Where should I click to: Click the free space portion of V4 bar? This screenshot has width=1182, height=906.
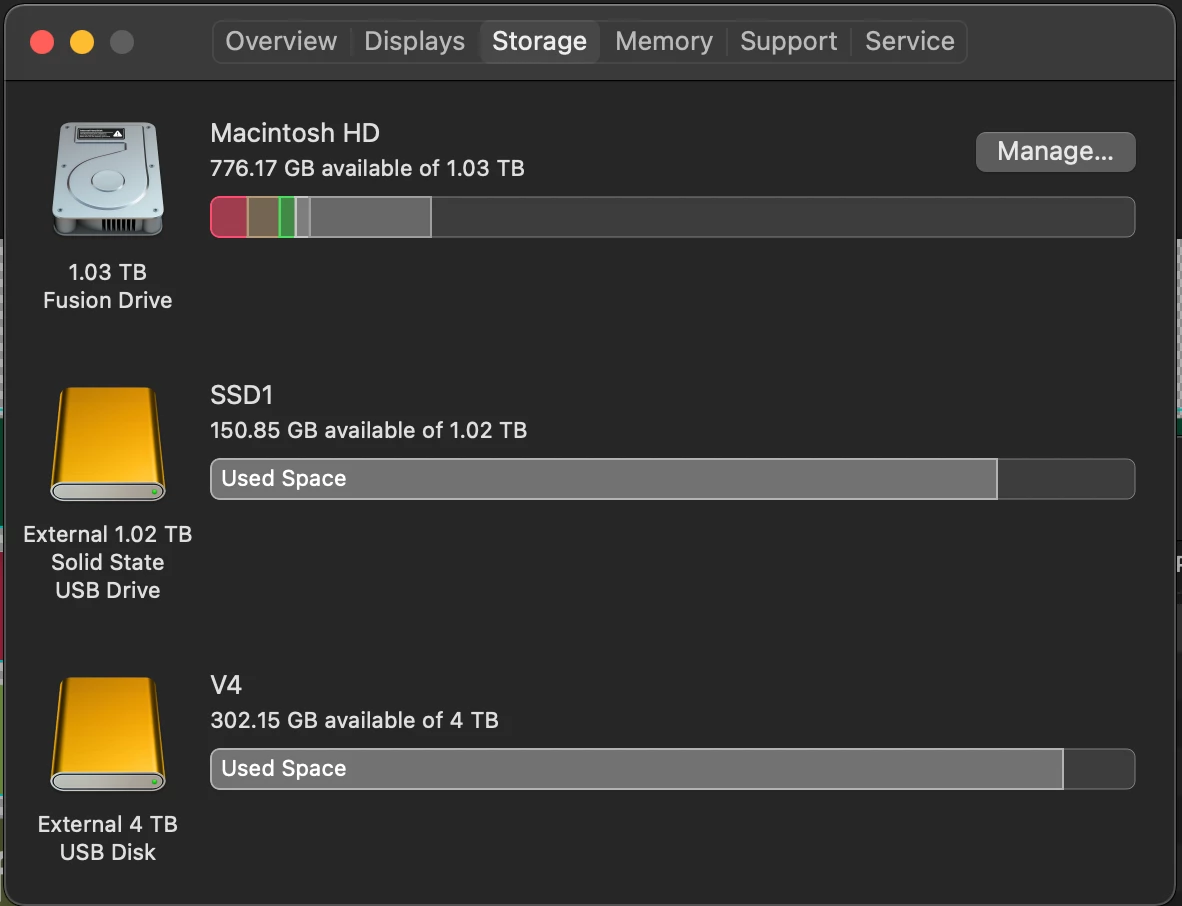[1099, 769]
